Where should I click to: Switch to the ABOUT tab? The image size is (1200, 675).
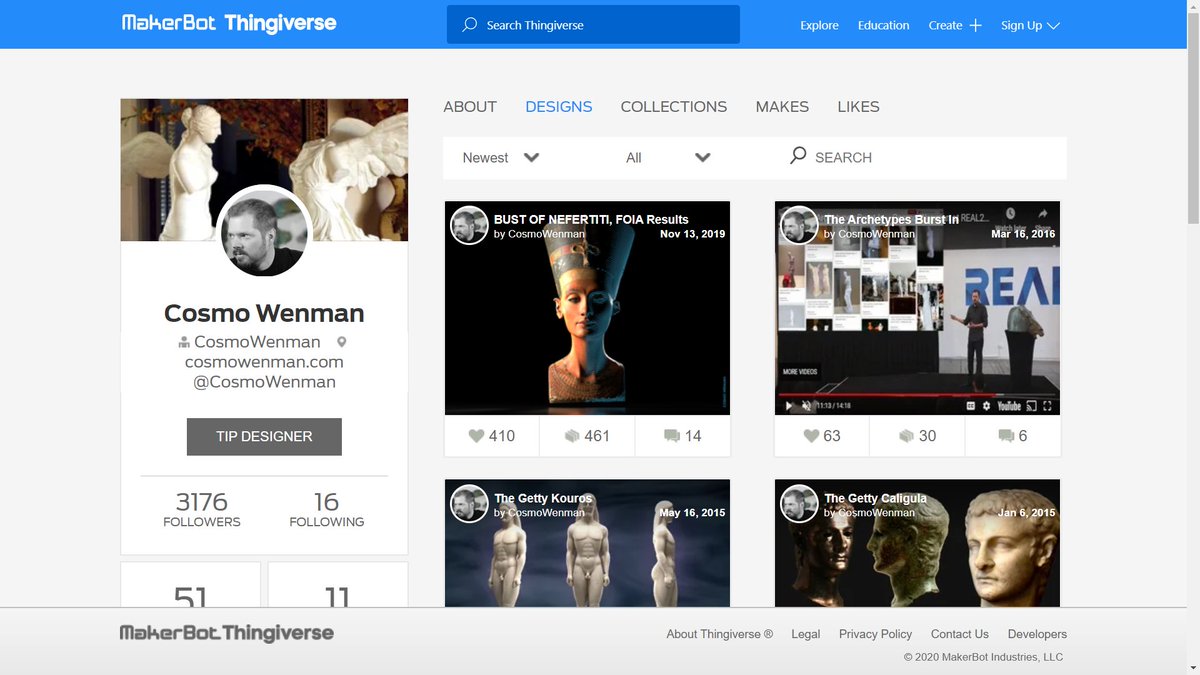pos(470,106)
